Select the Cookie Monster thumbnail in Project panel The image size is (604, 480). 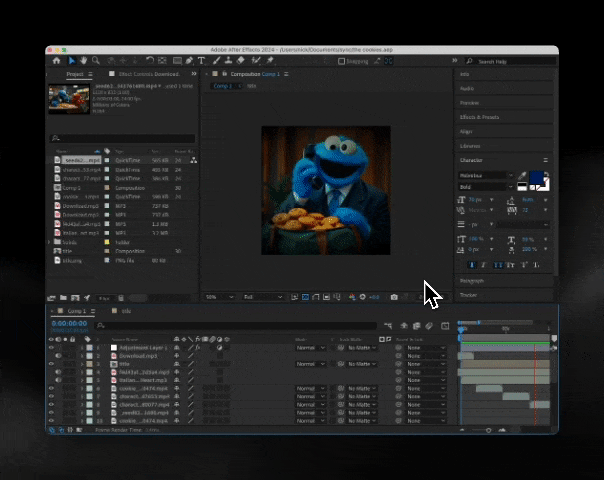(69, 99)
